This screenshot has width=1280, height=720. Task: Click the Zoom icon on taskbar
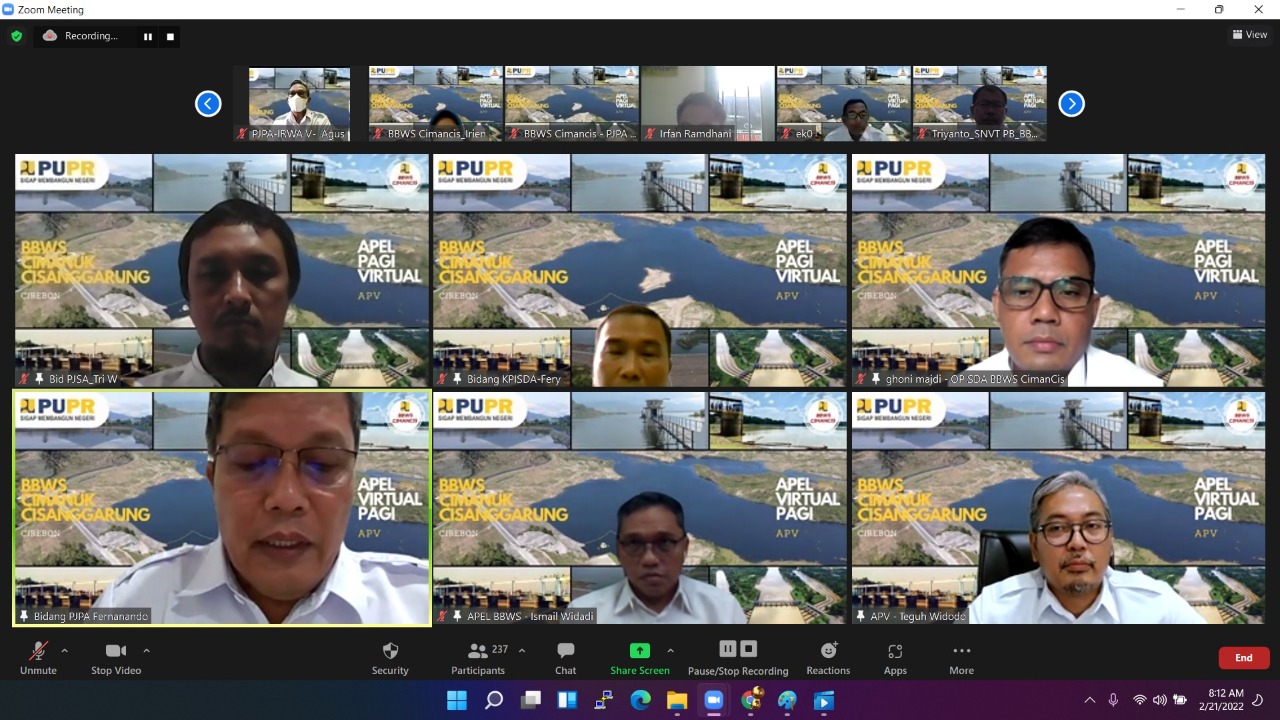point(714,700)
